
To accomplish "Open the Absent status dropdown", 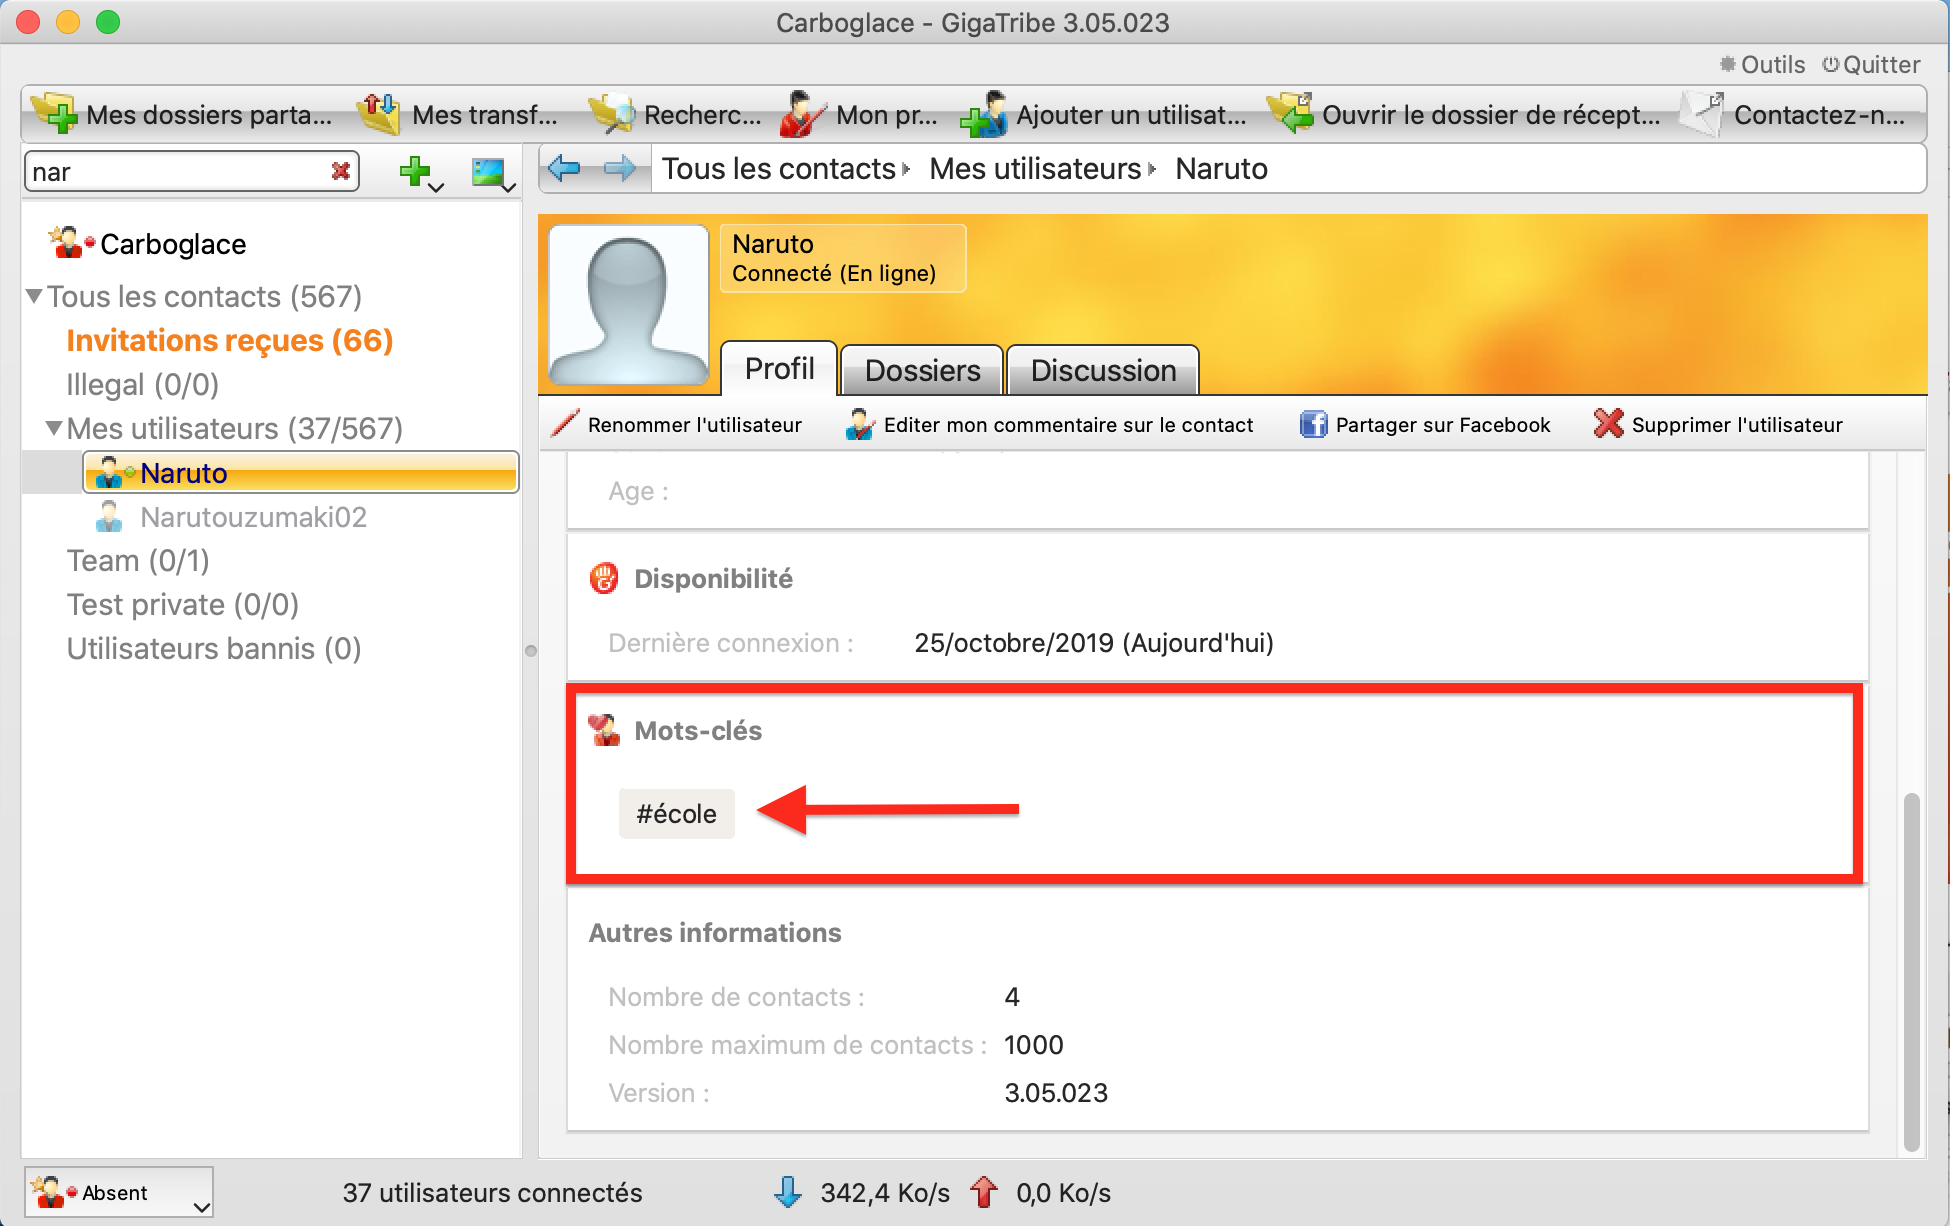I will [118, 1192].
